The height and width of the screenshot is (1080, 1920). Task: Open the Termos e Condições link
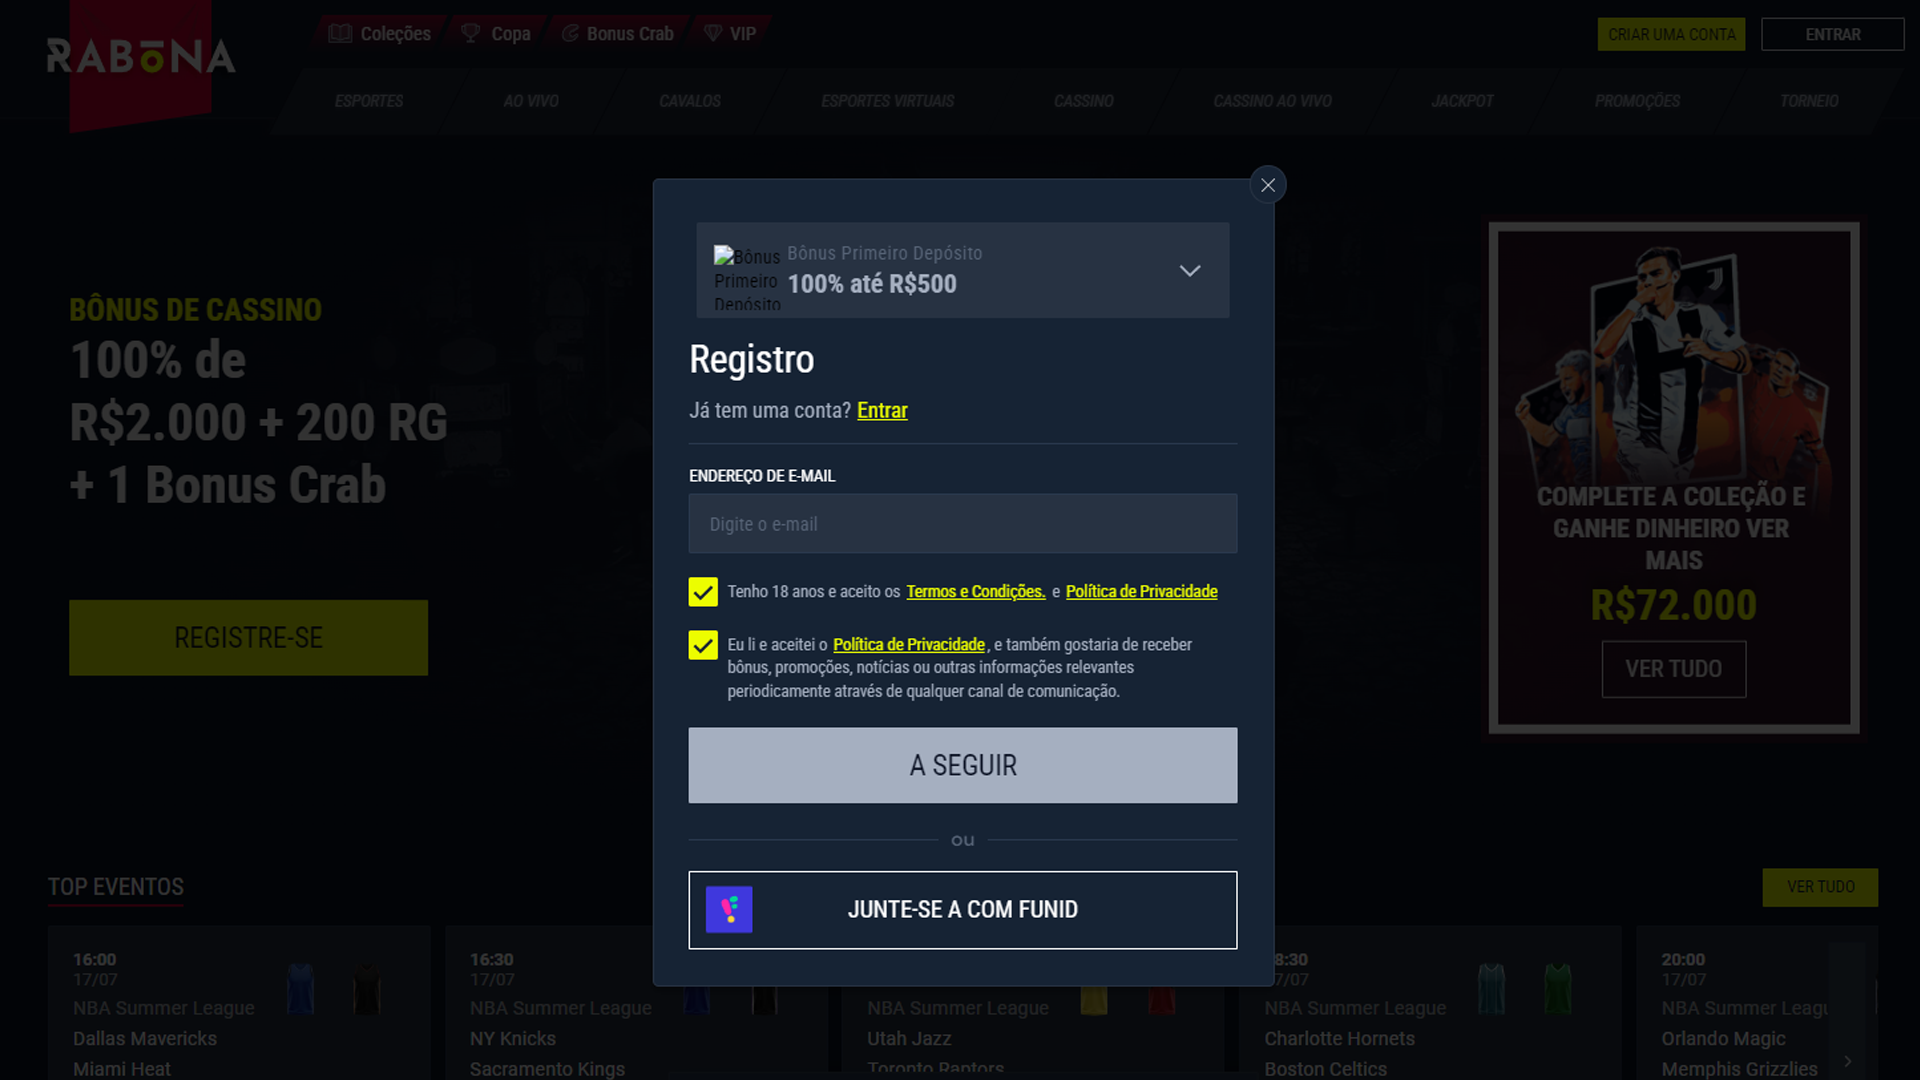pyautogui.click(x=975, y=592)
